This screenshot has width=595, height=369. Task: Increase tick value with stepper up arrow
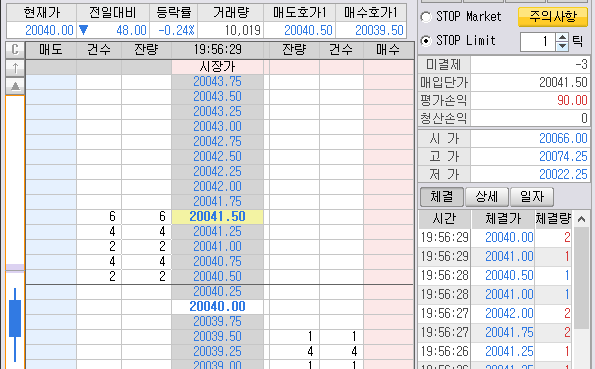(562, 37)
